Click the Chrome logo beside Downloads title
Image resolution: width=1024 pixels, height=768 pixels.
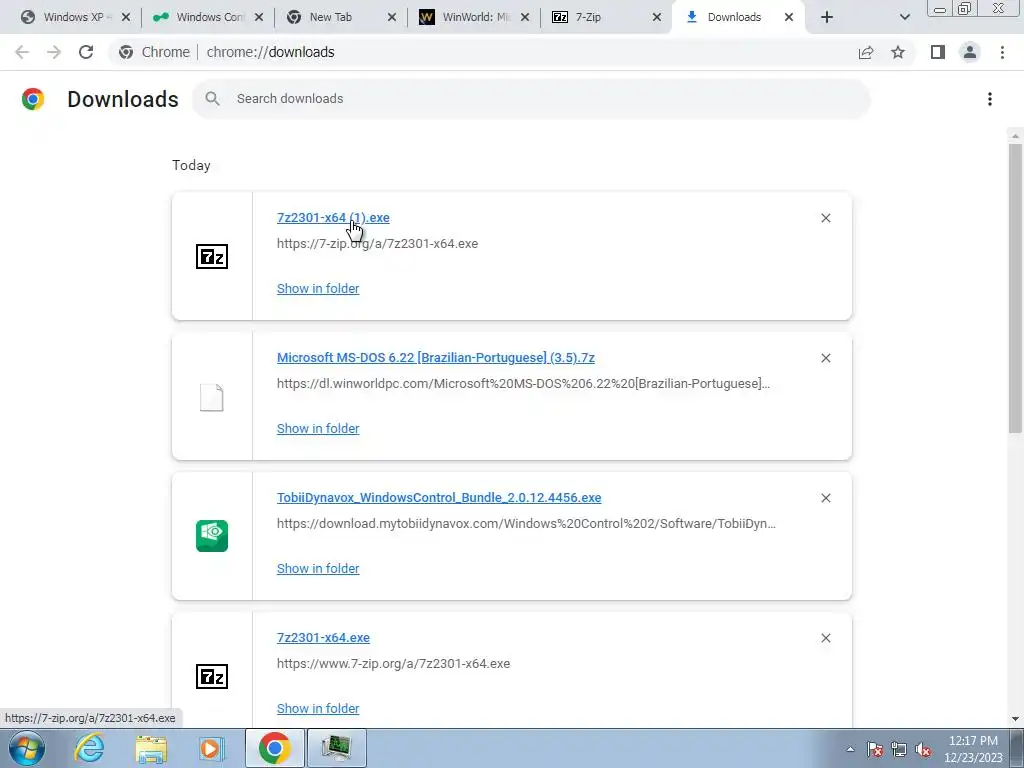pyautogui.click(x=33, y=99)
